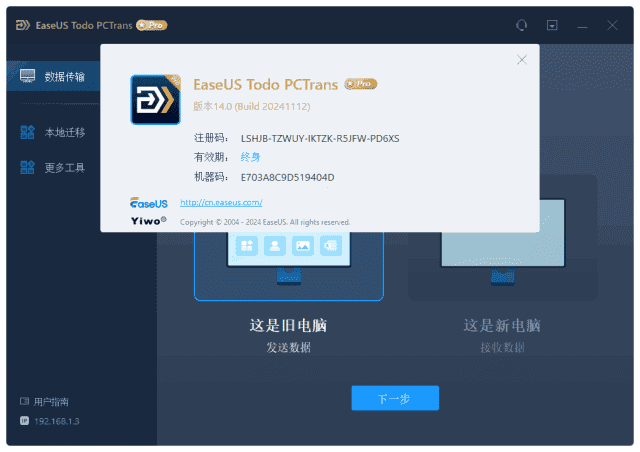This screenshot has width=640, height=452.
Task: Select the 本地迁移 sidebar tab
Action: pyautogui.click(x=65, y=132)
